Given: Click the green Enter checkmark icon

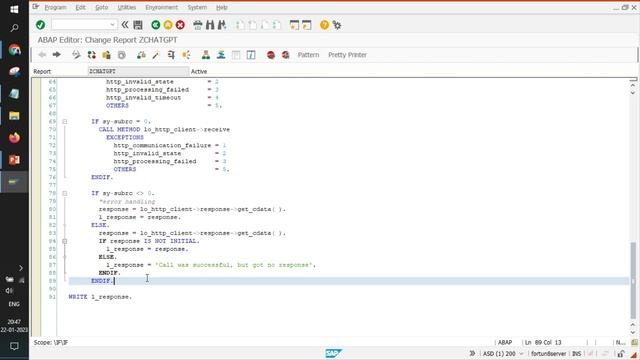Looking at the screenshot, I should tap(40, 25).
